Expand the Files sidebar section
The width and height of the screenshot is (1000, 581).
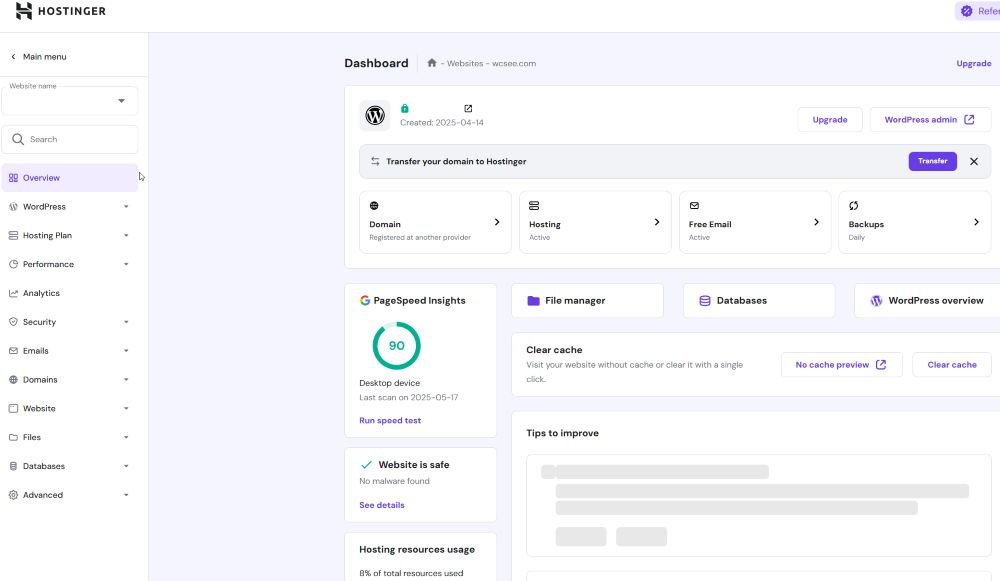[x=126, y=438]
